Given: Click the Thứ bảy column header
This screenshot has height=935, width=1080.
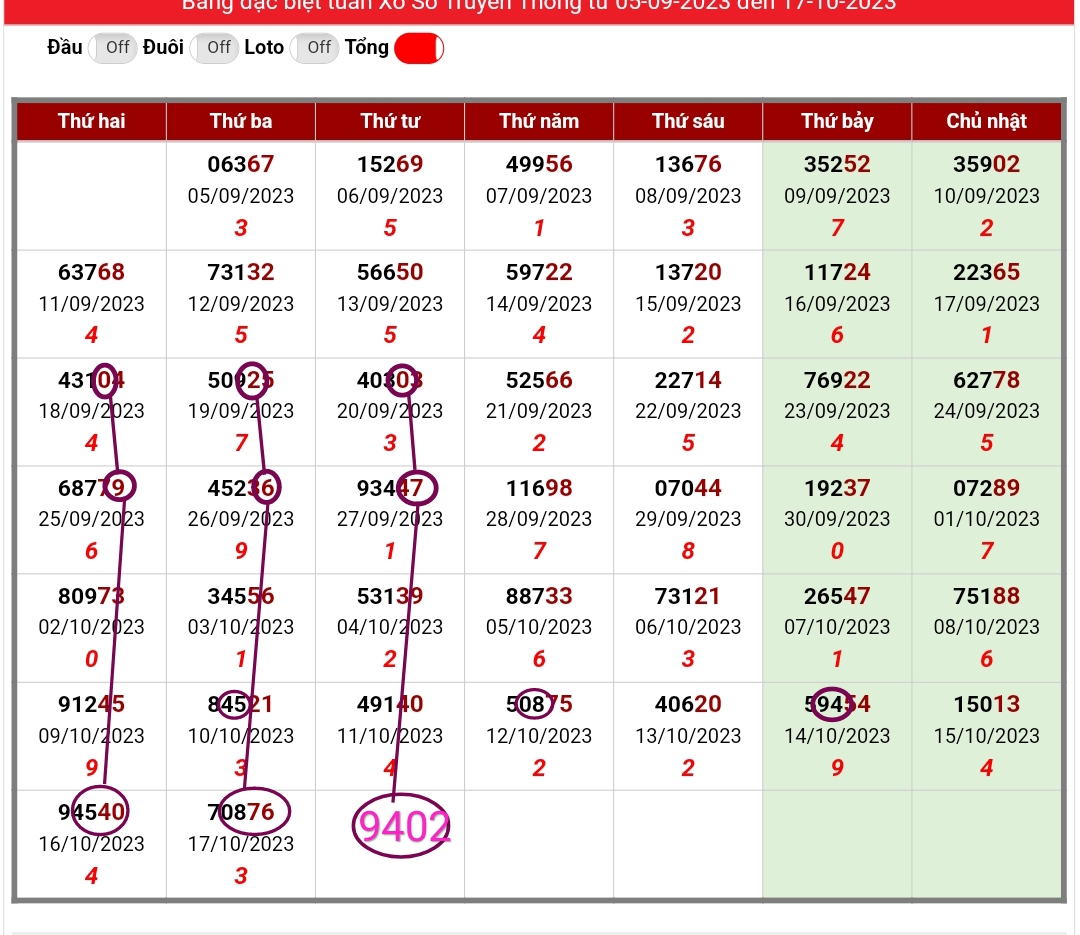Looking at the screenshot, I should 837,121.
